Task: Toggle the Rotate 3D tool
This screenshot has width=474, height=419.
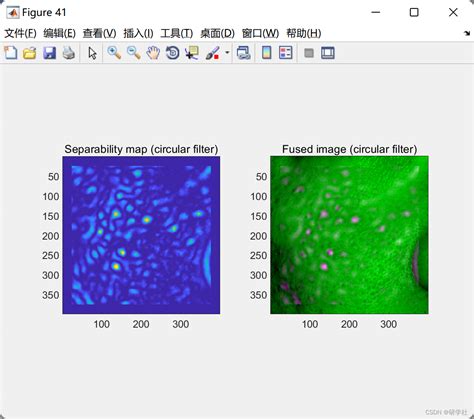Action: click(x=172, y=53)
